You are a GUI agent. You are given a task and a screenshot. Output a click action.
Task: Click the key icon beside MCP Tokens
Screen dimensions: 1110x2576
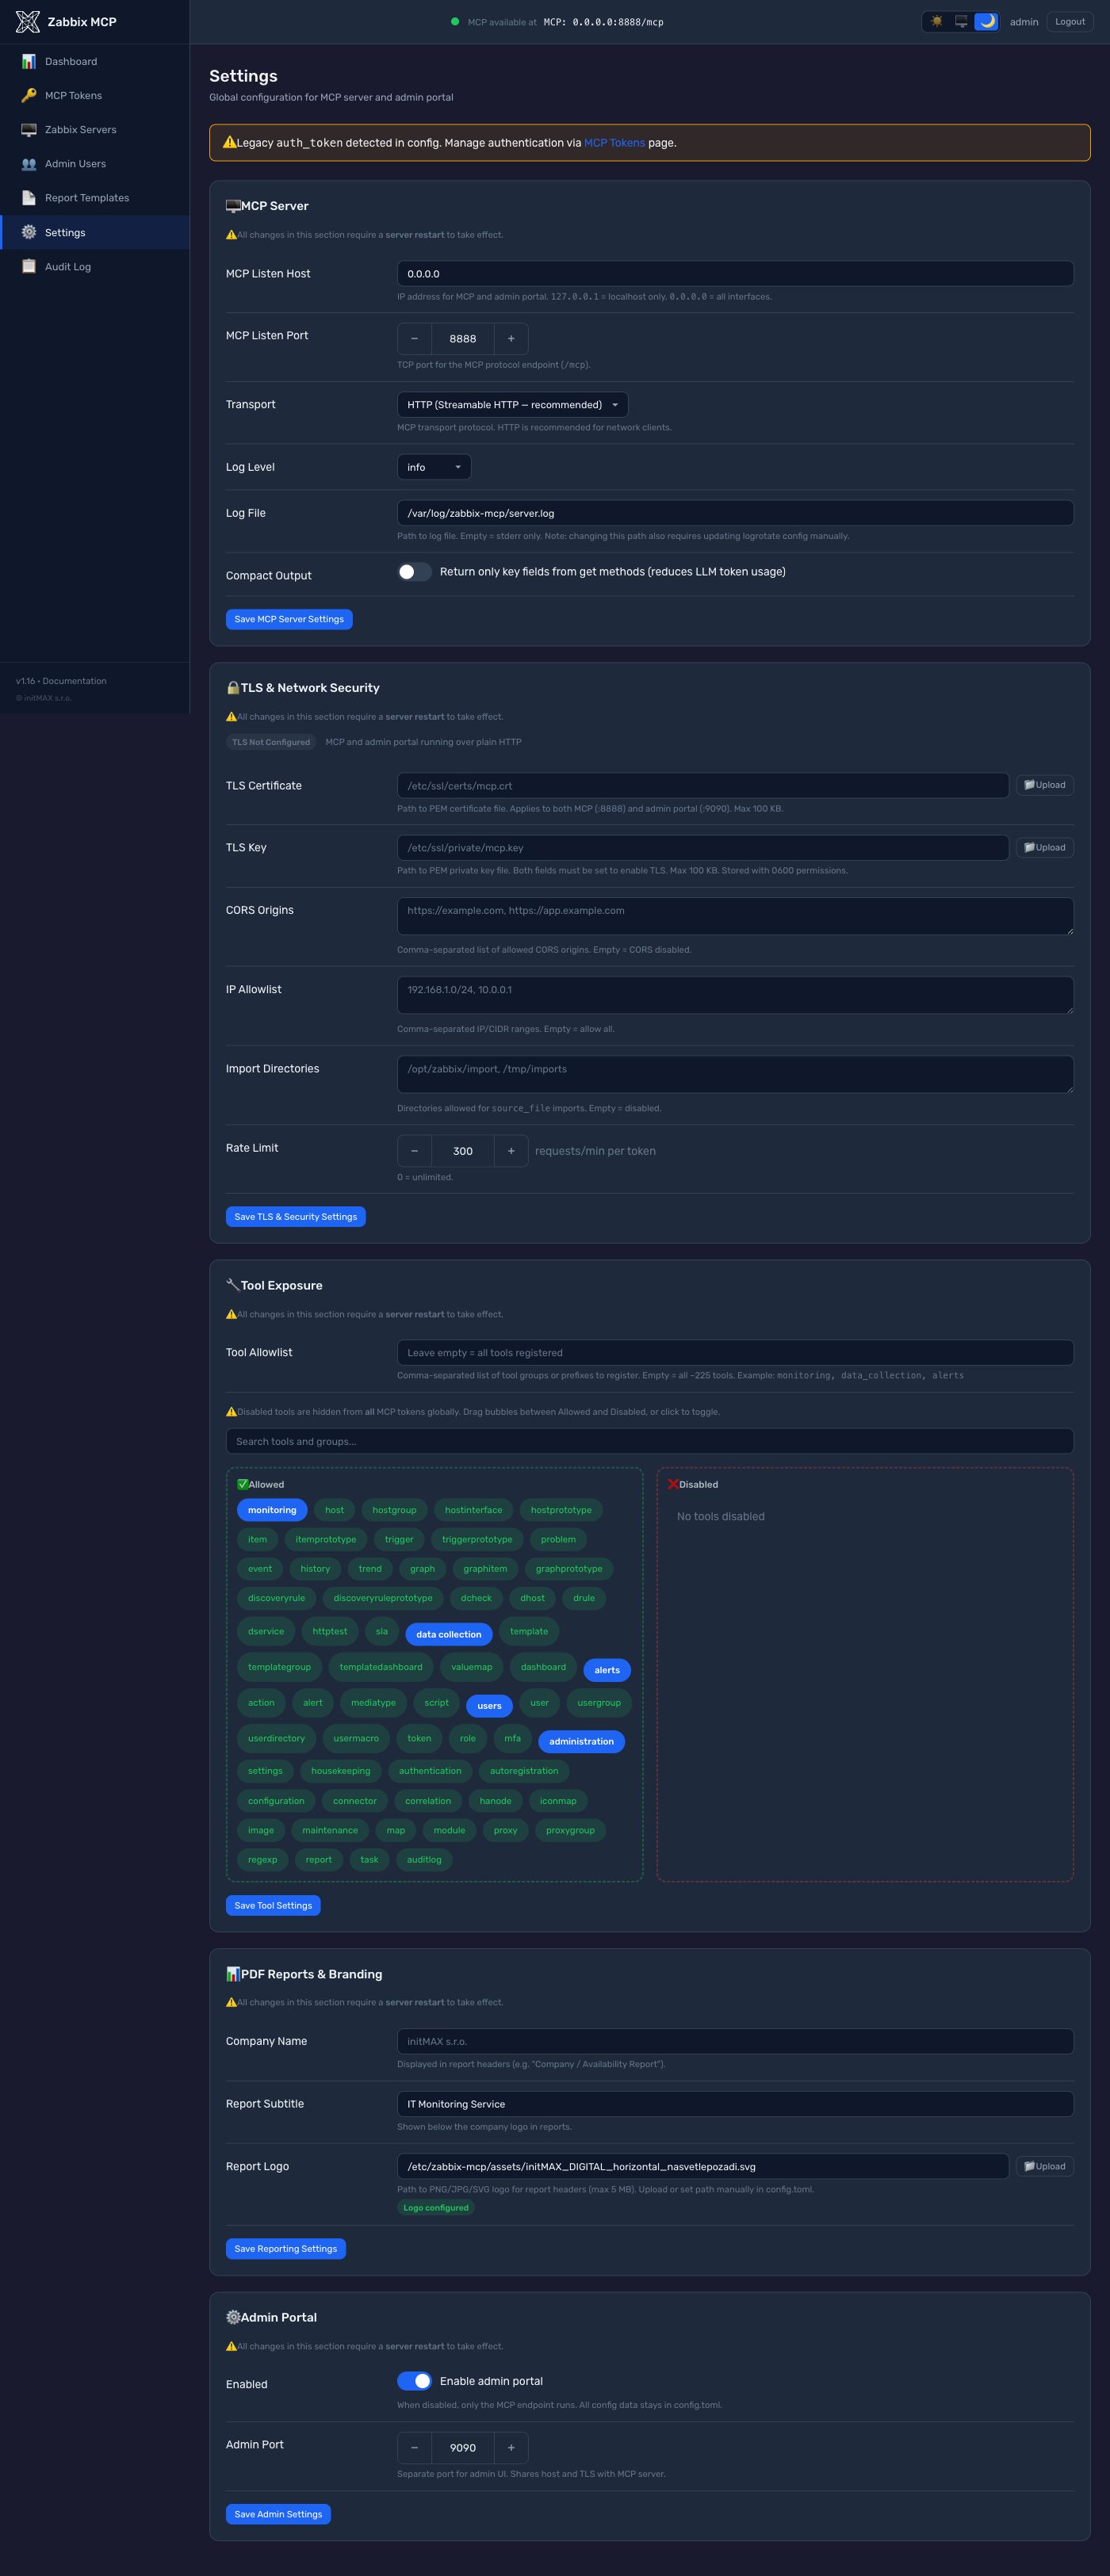click(29, 96)
